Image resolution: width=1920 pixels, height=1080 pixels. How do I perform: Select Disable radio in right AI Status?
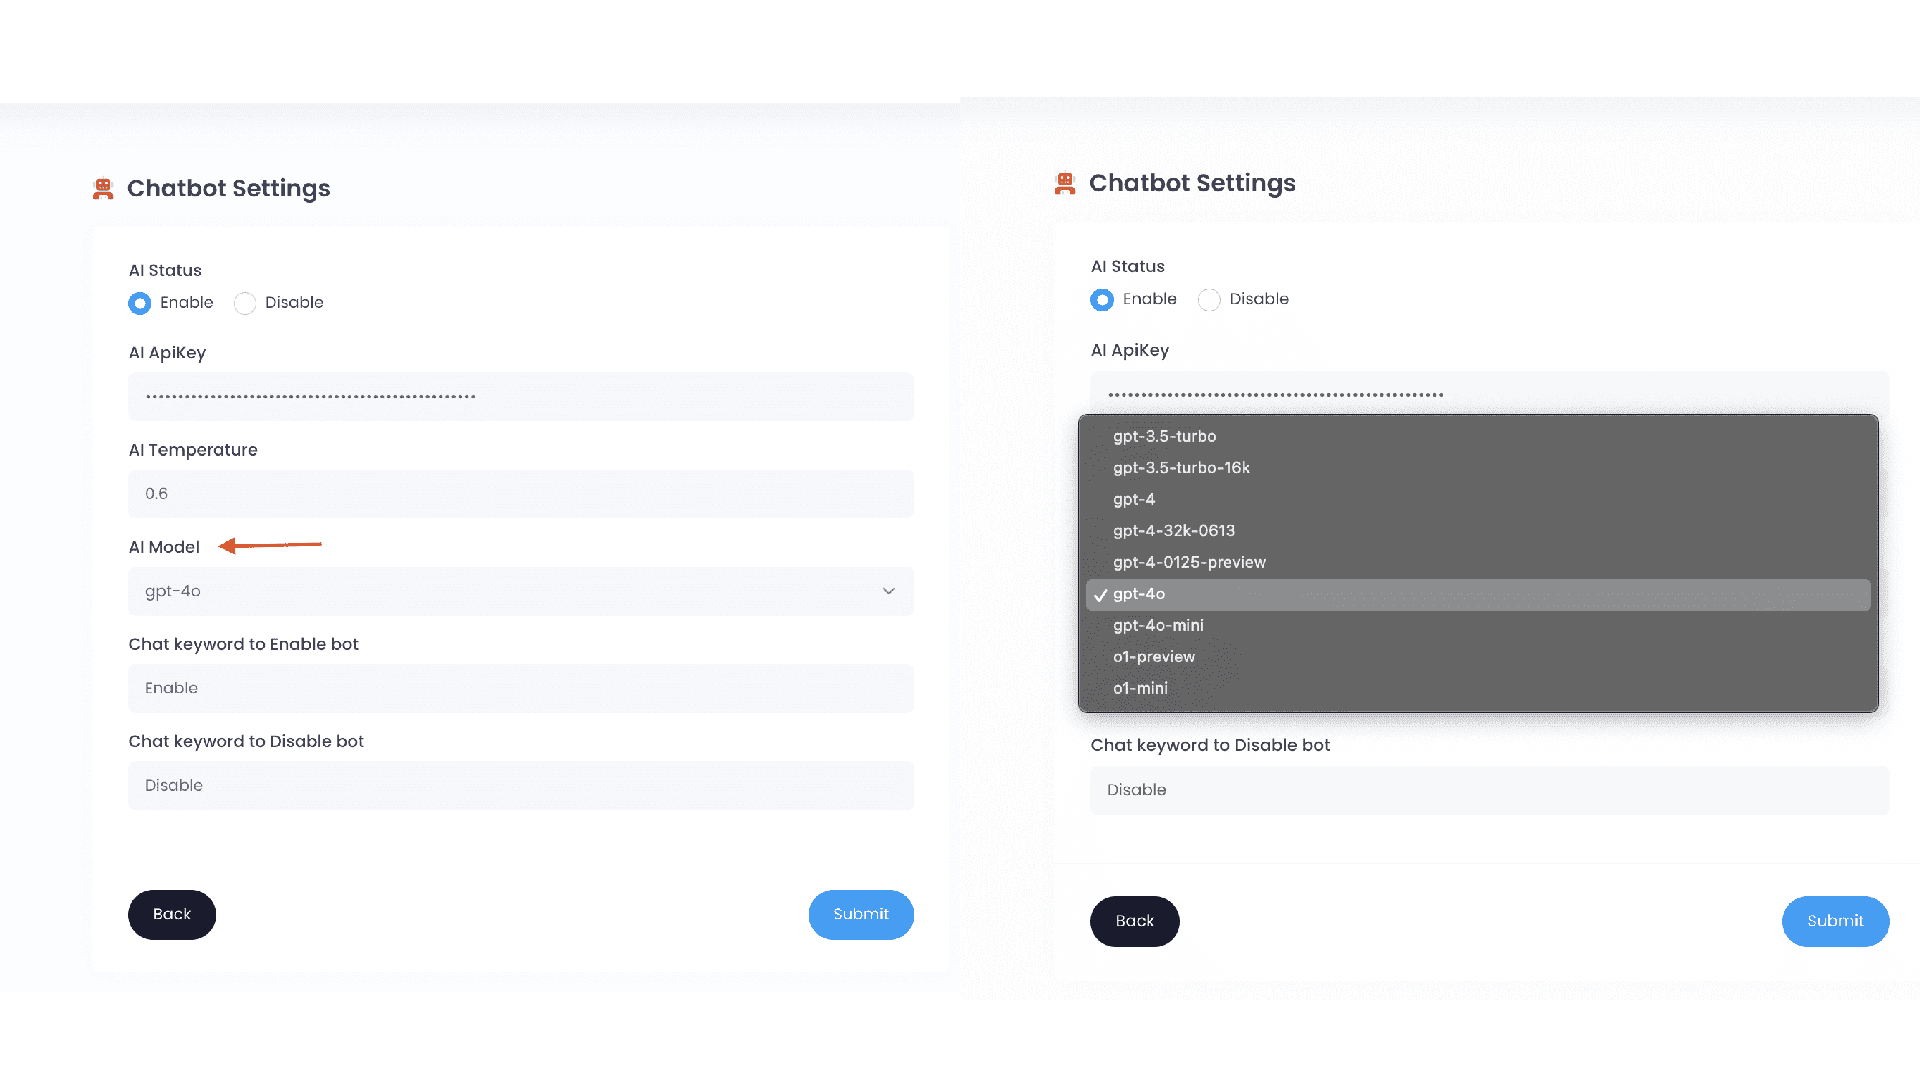[1209, 300]
